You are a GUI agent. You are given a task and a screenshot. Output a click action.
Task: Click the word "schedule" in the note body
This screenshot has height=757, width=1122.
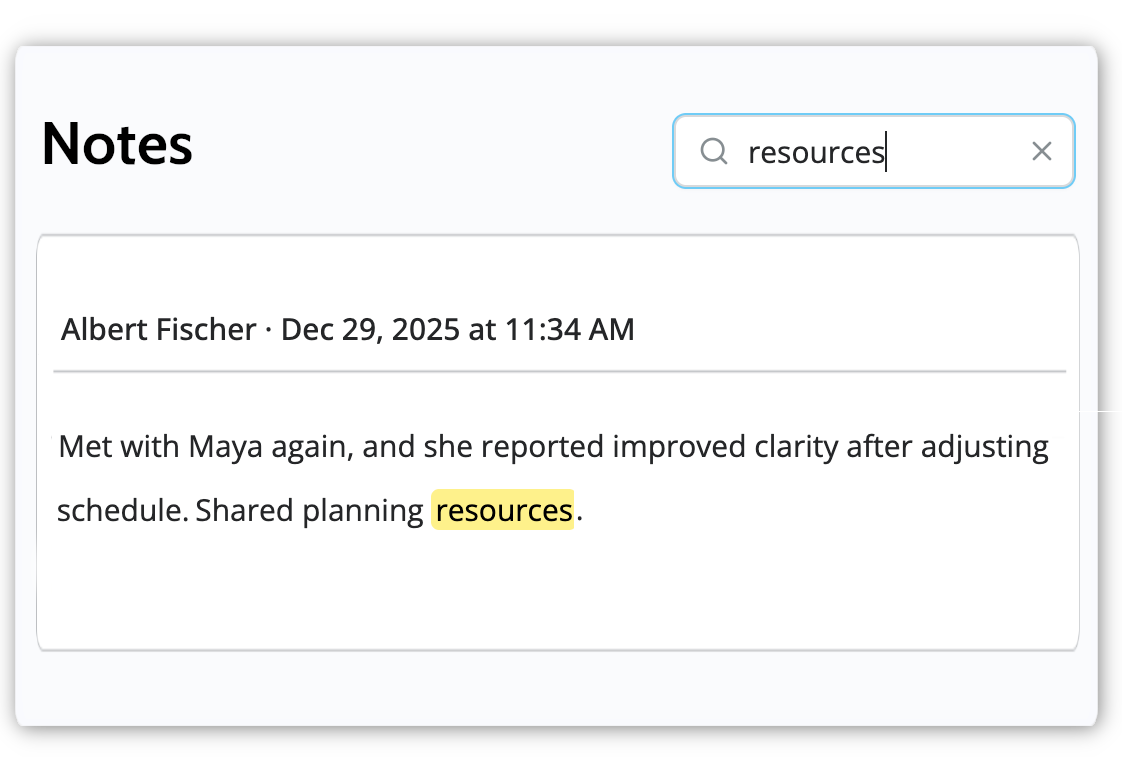pos(120,510)
